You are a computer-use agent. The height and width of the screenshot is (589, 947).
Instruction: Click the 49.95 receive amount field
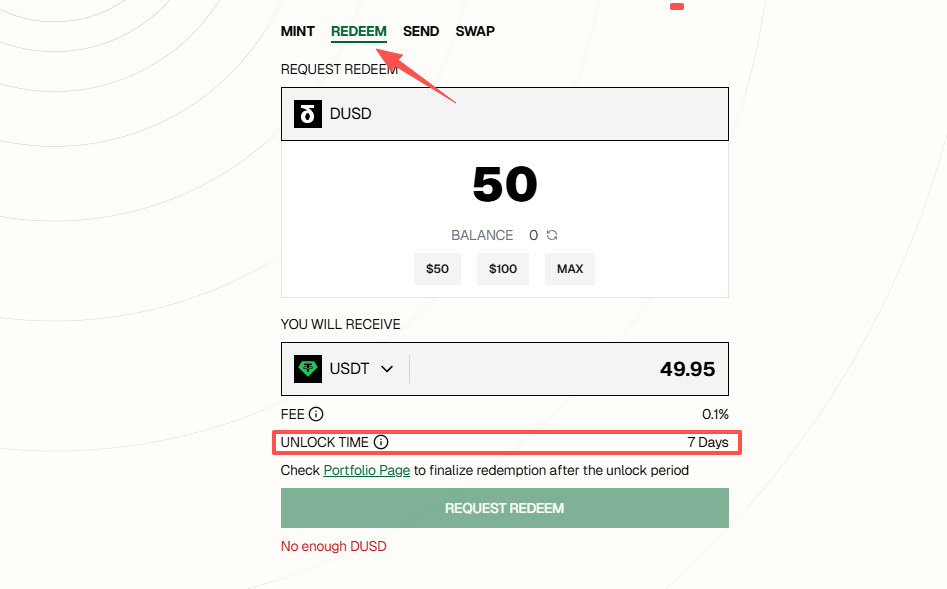(x=687, y=369)
